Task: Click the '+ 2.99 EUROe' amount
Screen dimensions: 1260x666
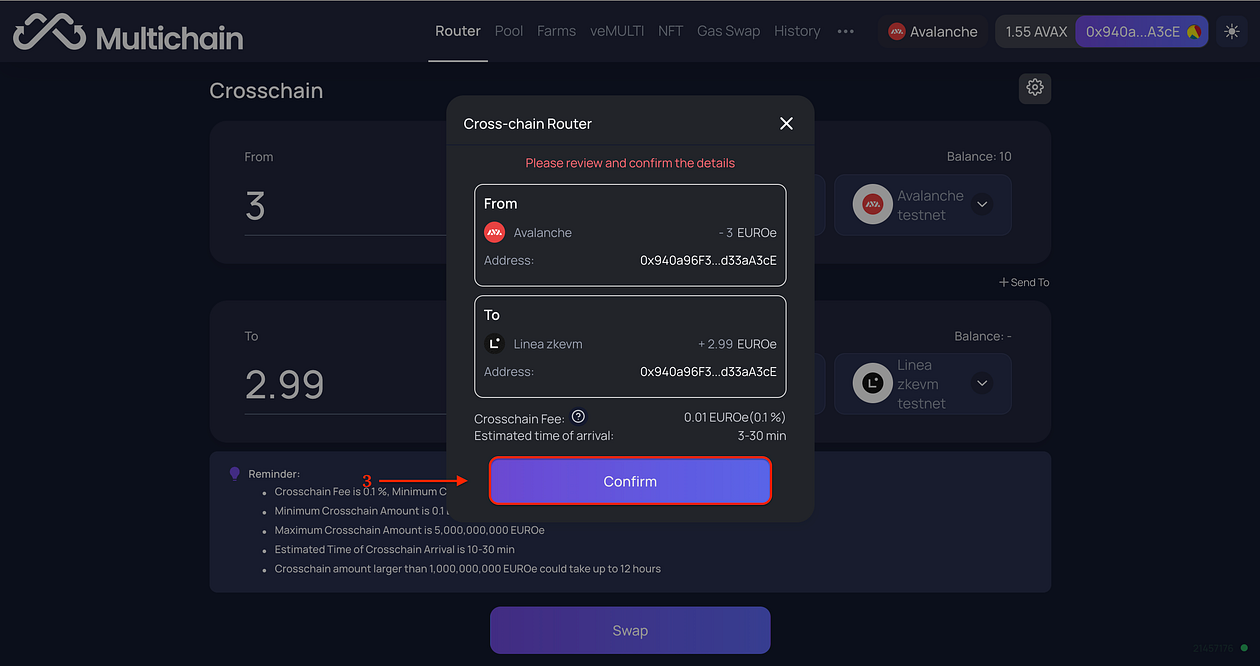Action: coord(737,344)
